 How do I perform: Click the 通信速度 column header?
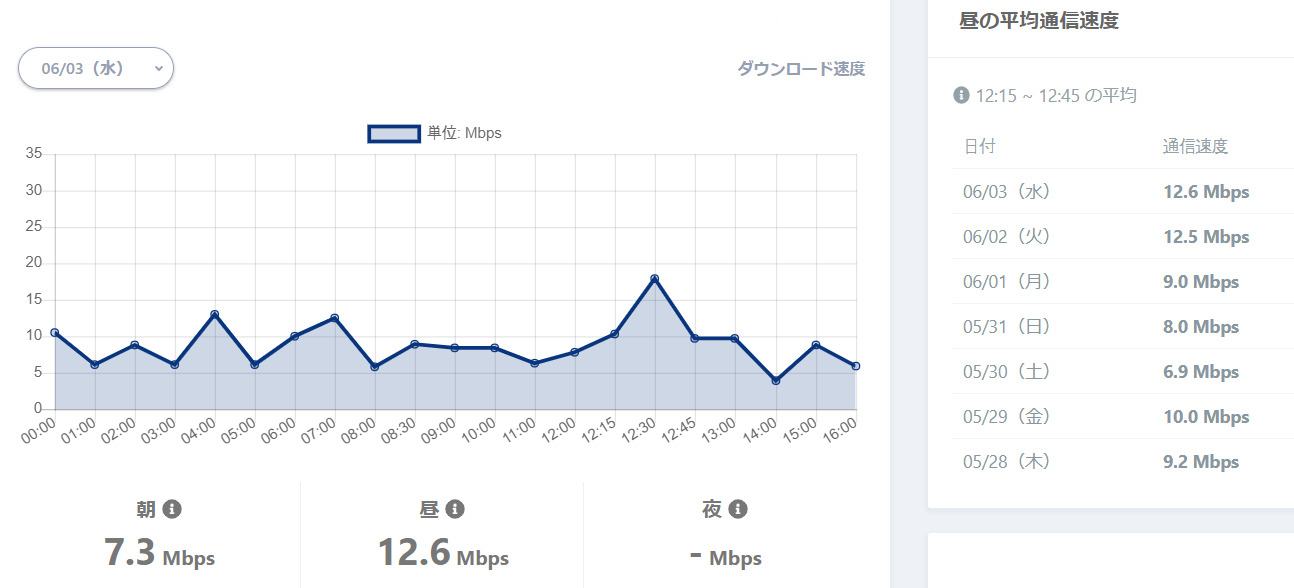point(1195,146)
